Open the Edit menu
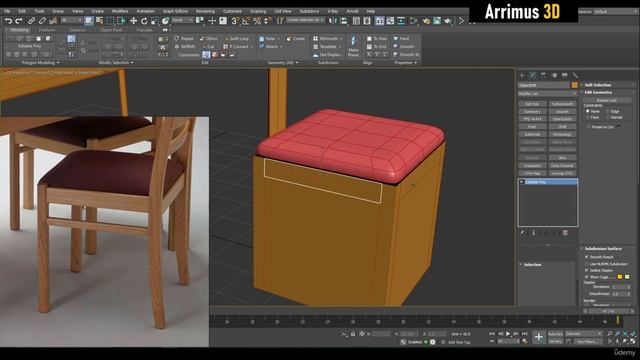Viewport: 640px width, 360px height. [x=22, y=11]
